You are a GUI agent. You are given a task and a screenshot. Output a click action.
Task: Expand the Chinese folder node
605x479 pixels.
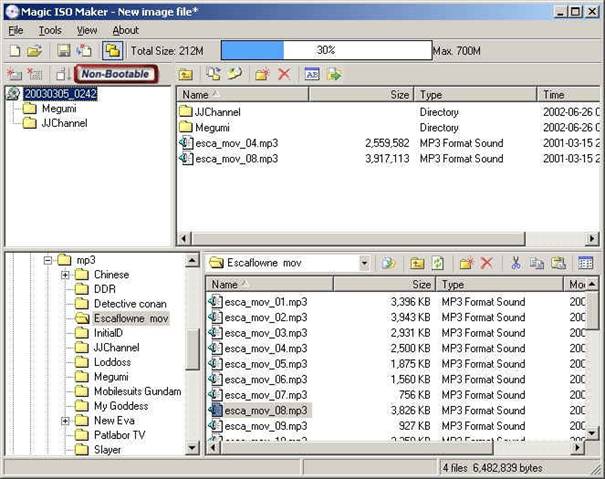[x=65, y=275]
